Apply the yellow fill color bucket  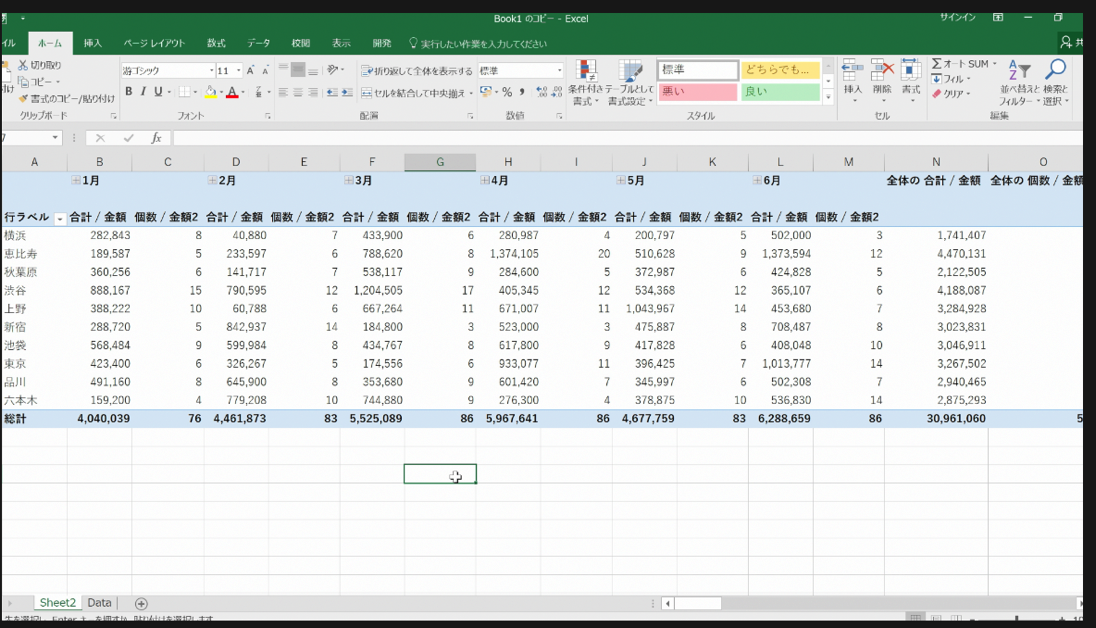click(x=210, y=92)
